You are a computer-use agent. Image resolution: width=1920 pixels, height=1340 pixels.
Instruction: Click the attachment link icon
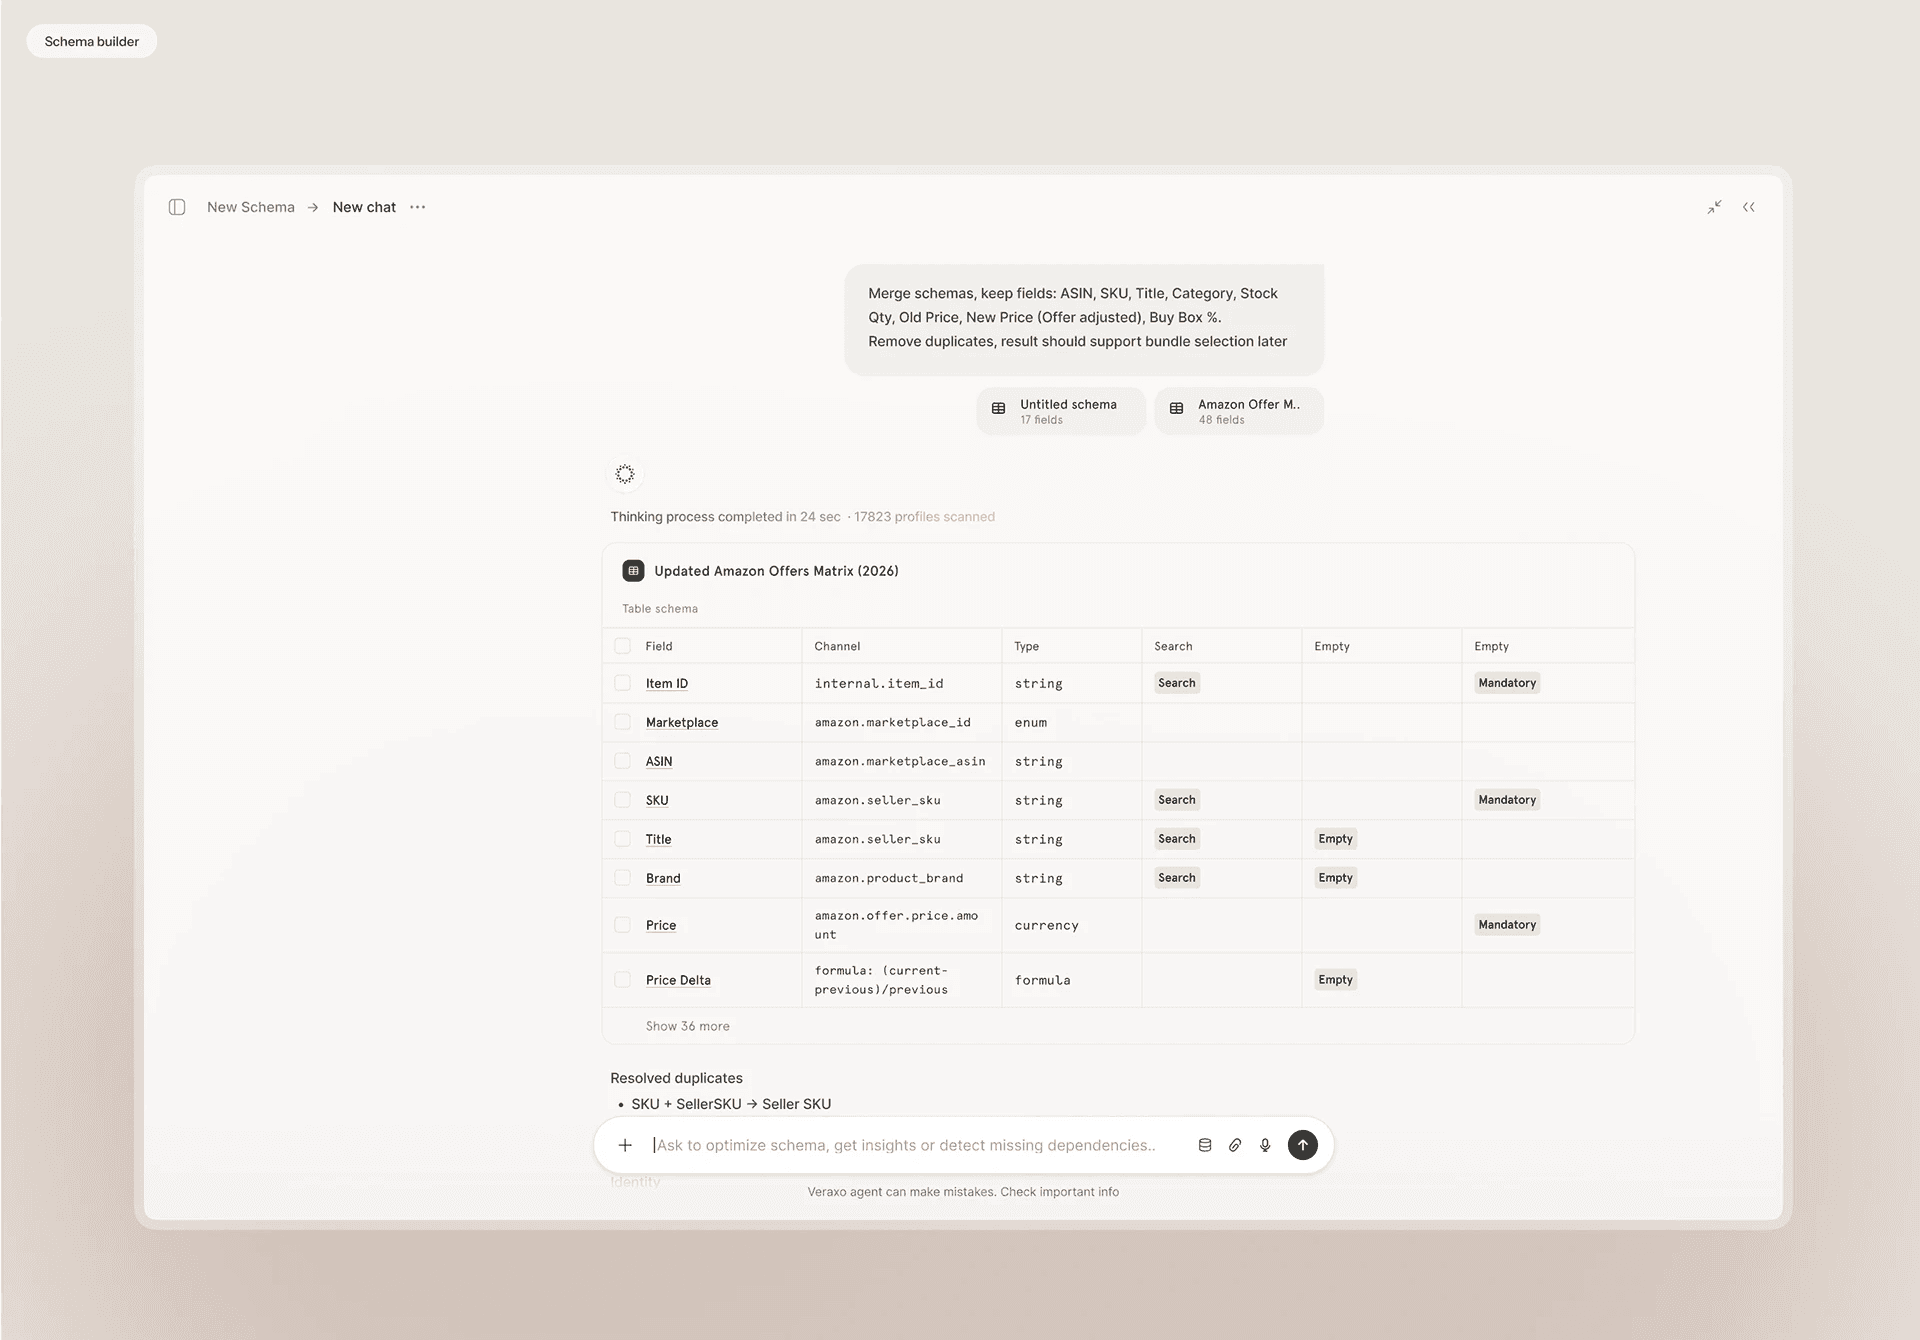1235,1145
